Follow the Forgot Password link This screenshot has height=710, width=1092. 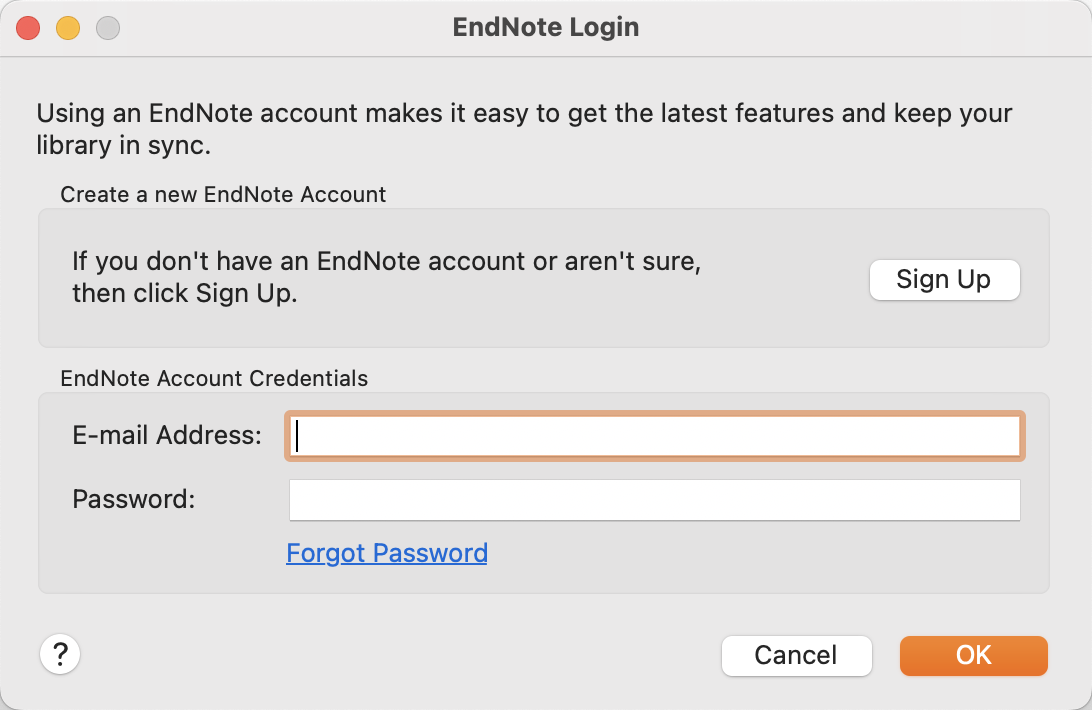click(387, 553)
